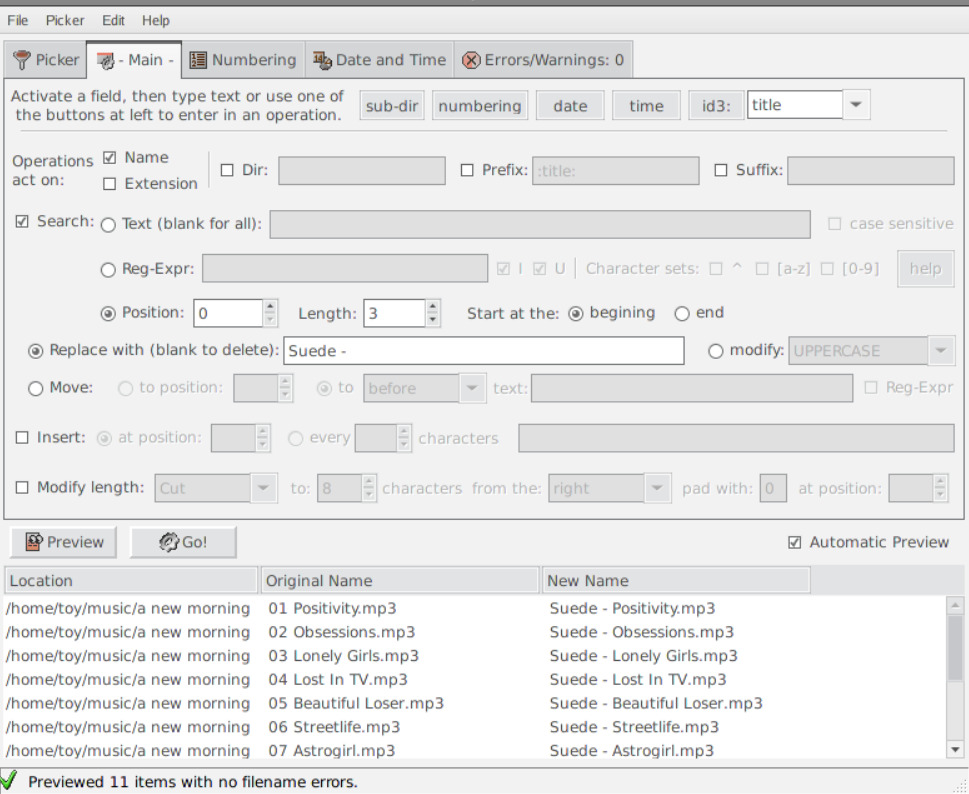Select the Replace with radio button

[36, 351]
